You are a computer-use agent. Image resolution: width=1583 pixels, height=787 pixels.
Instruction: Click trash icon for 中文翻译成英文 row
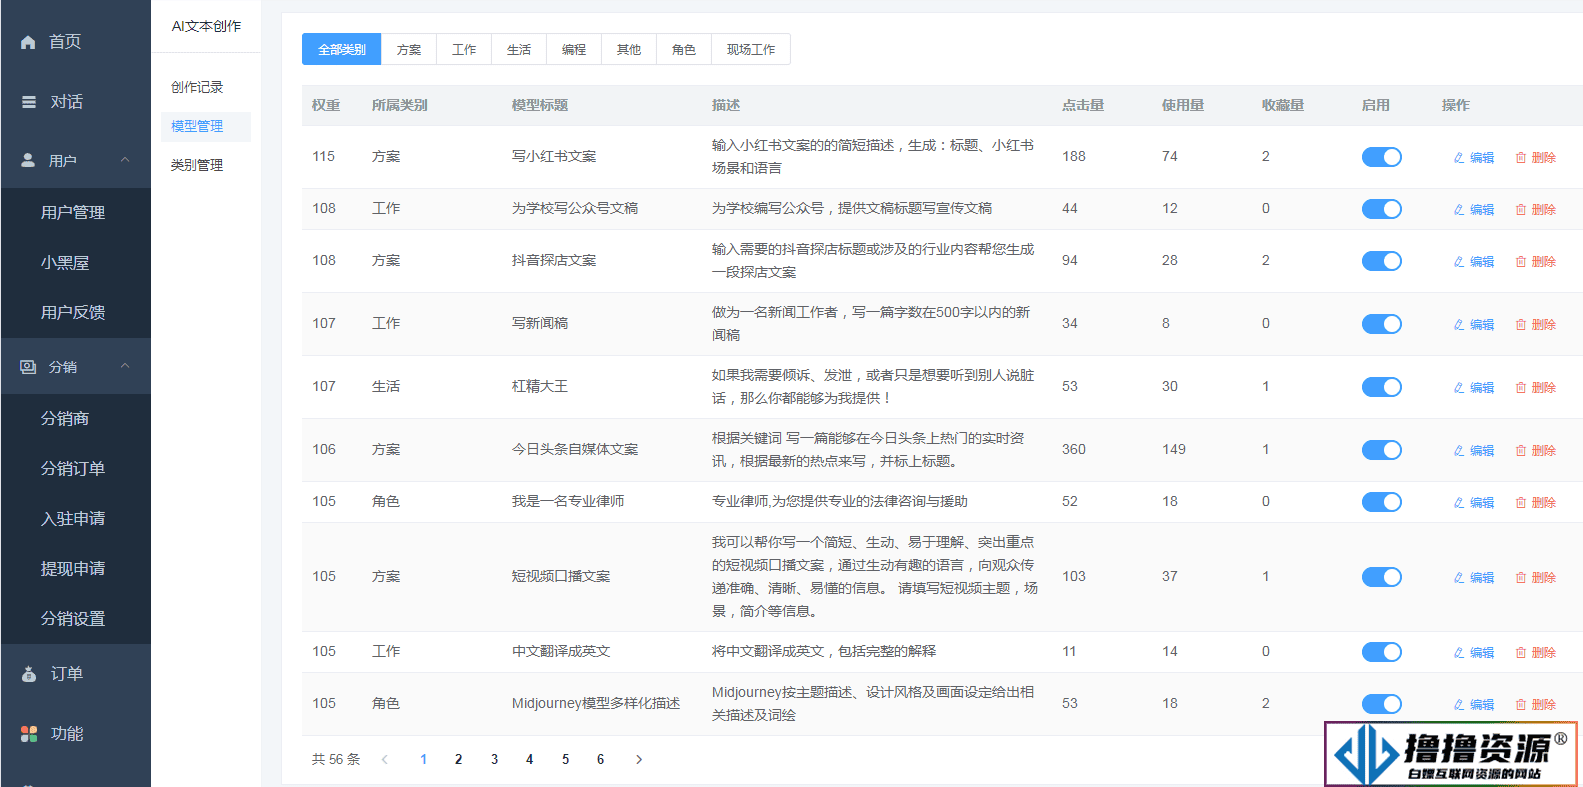[1521, 653]
